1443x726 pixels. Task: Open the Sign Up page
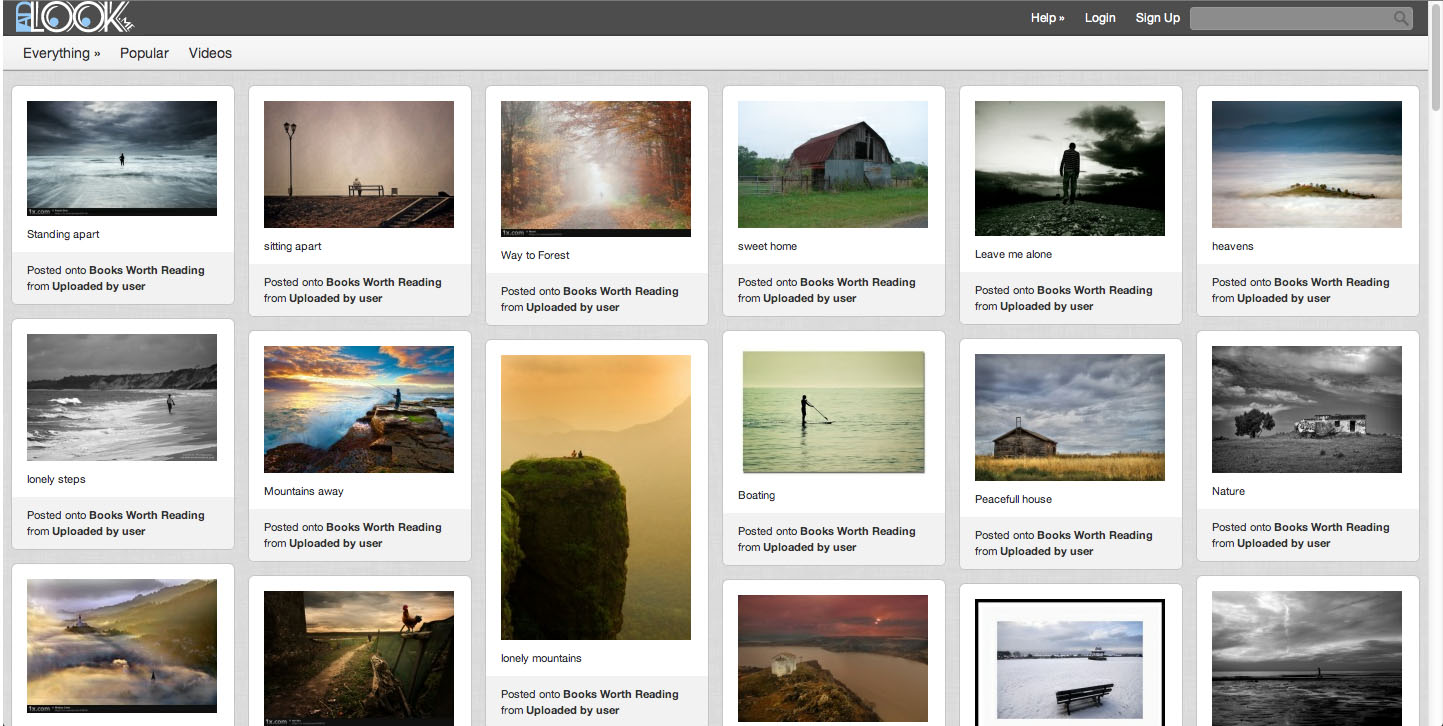[x=1157, y=18]
